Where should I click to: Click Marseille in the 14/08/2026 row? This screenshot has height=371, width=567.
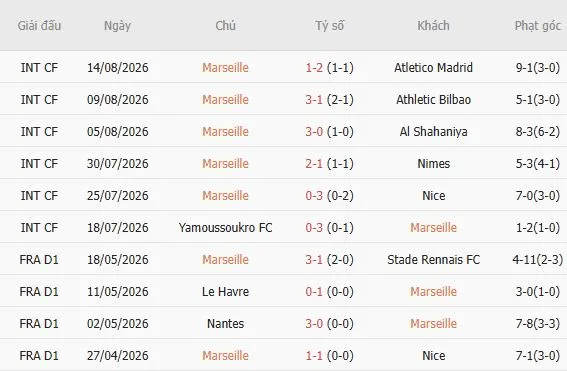pos(225,68)
